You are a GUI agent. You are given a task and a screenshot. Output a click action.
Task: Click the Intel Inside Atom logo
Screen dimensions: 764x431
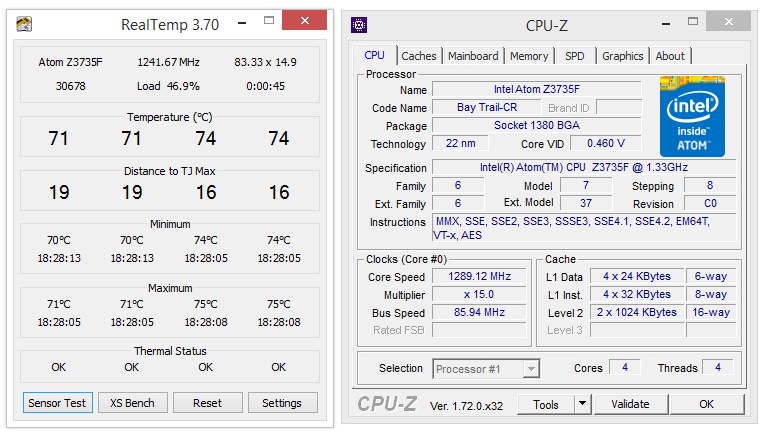point(692,115)
